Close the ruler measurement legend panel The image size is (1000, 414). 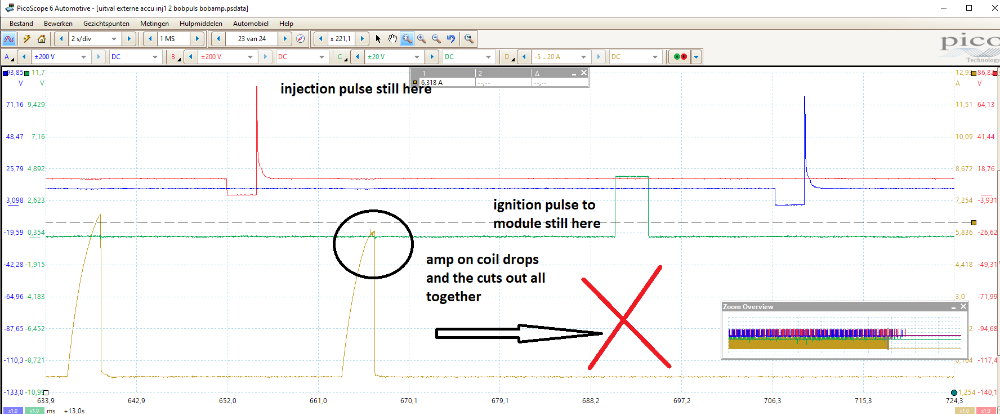click(585, 74)
